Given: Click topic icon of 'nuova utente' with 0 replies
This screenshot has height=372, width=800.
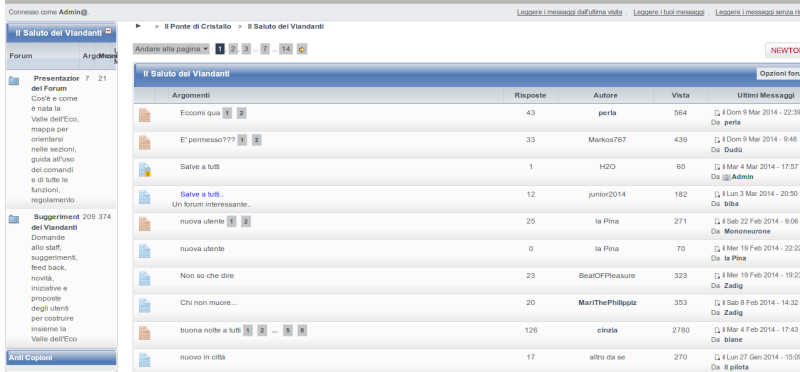Looking at the screenshot, I should [x=144, y=251].
